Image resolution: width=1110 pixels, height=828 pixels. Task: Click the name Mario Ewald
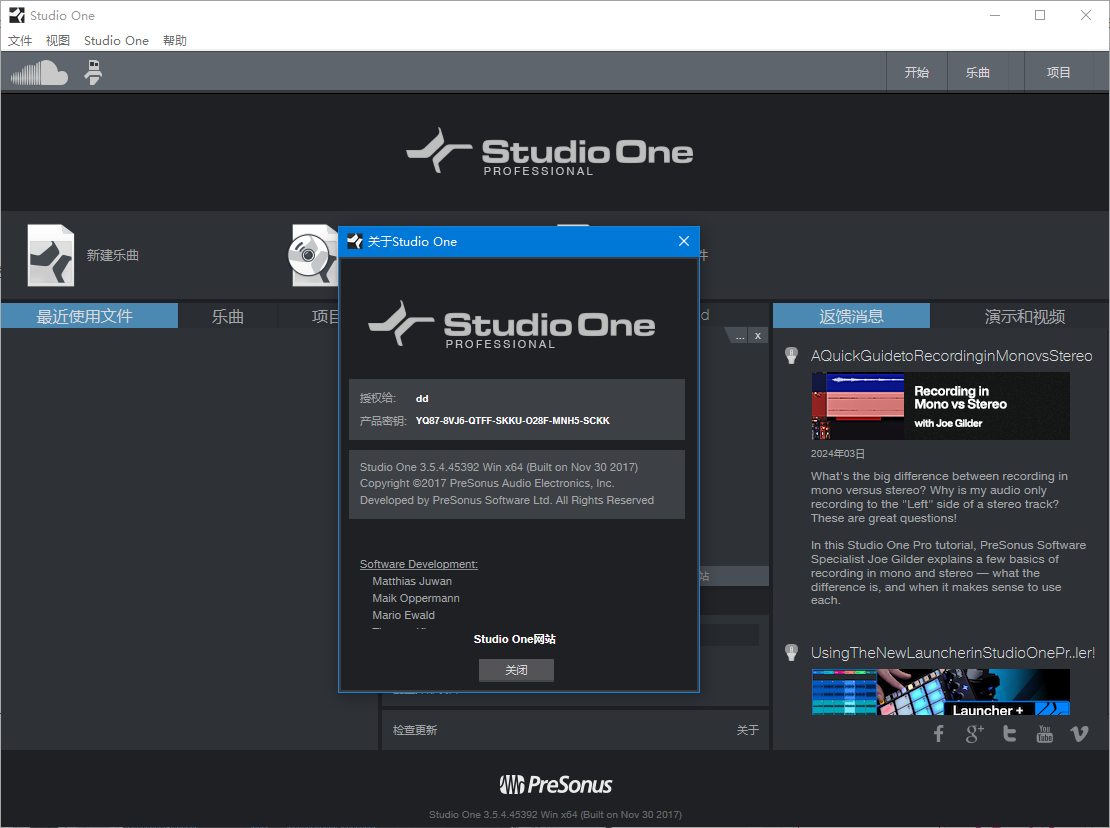click(x=404, y=615)
